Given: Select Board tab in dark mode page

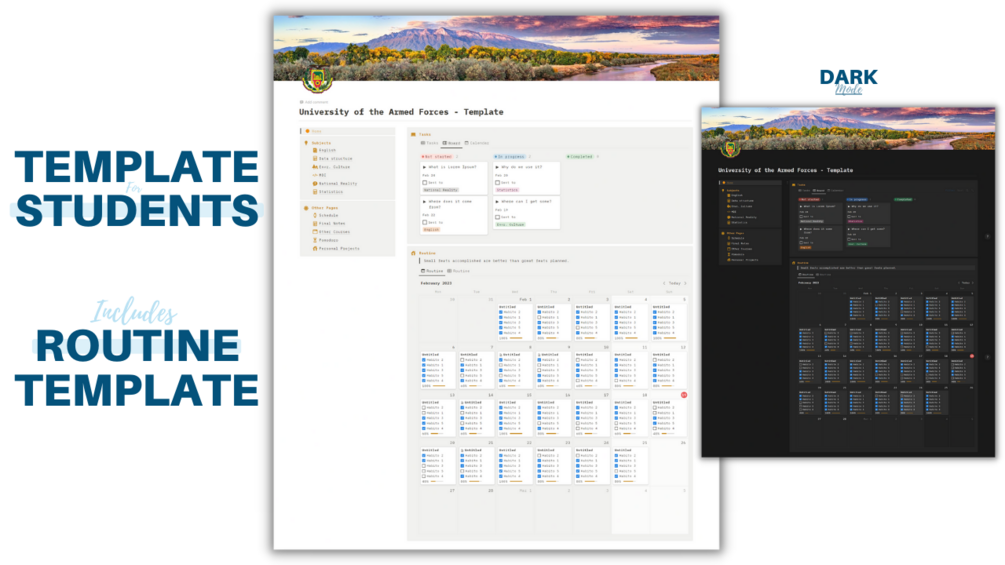Looking at the screenshot, I should click(818, 190).
